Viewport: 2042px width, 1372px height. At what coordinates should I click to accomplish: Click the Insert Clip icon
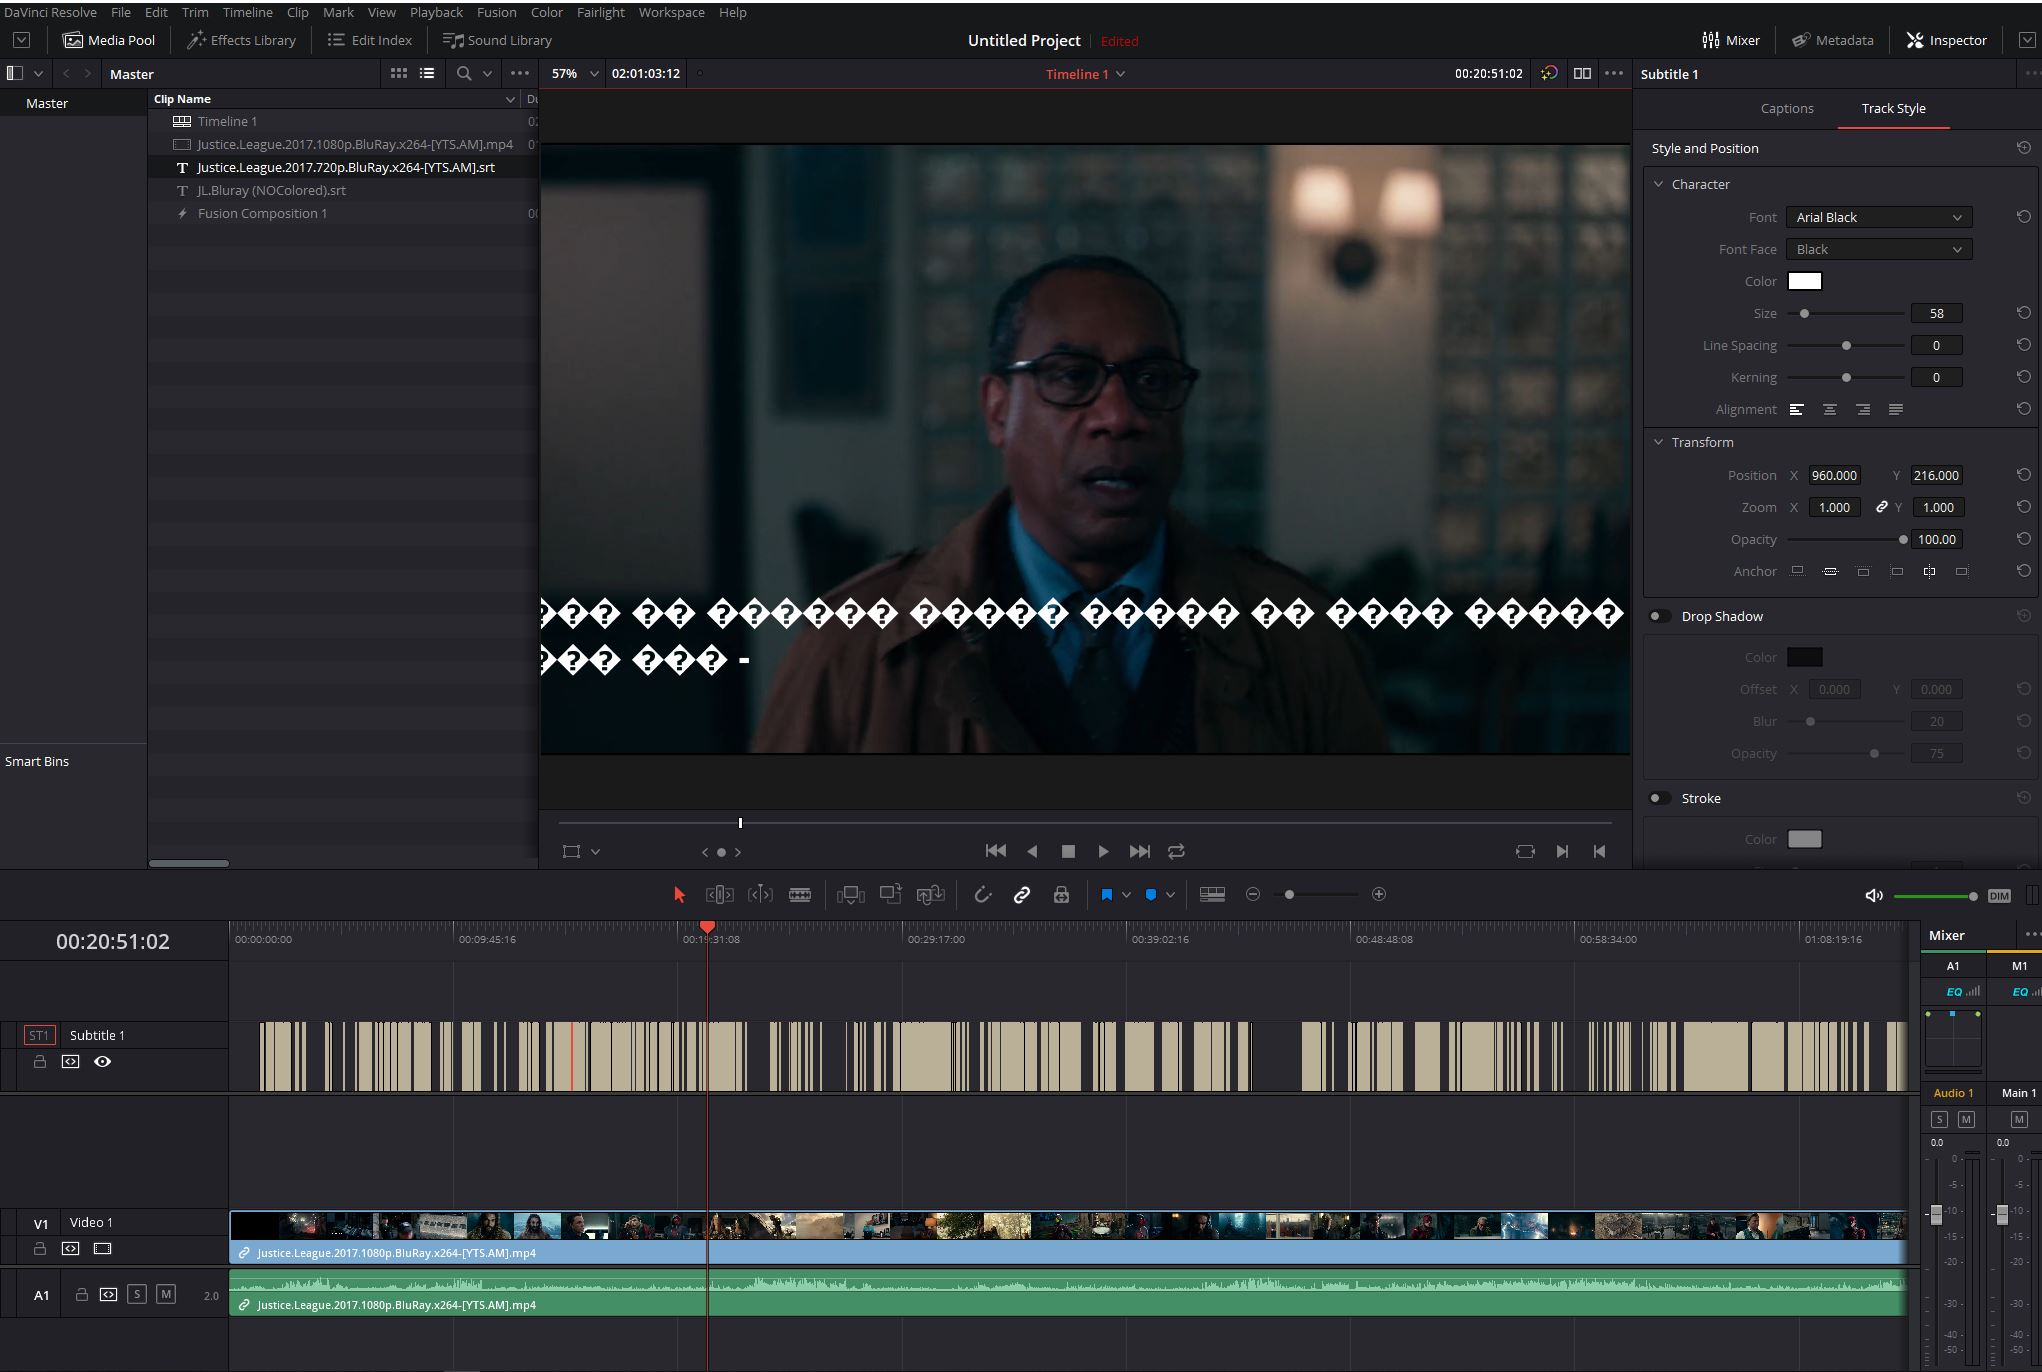(x=851, y=895)
